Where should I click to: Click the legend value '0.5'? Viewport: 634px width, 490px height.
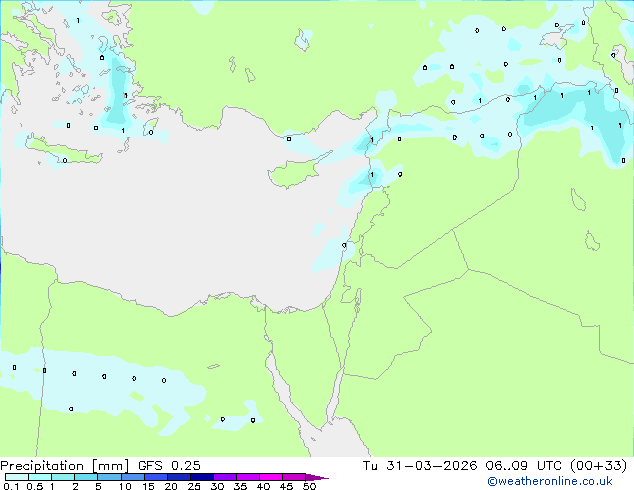[35, 486]
